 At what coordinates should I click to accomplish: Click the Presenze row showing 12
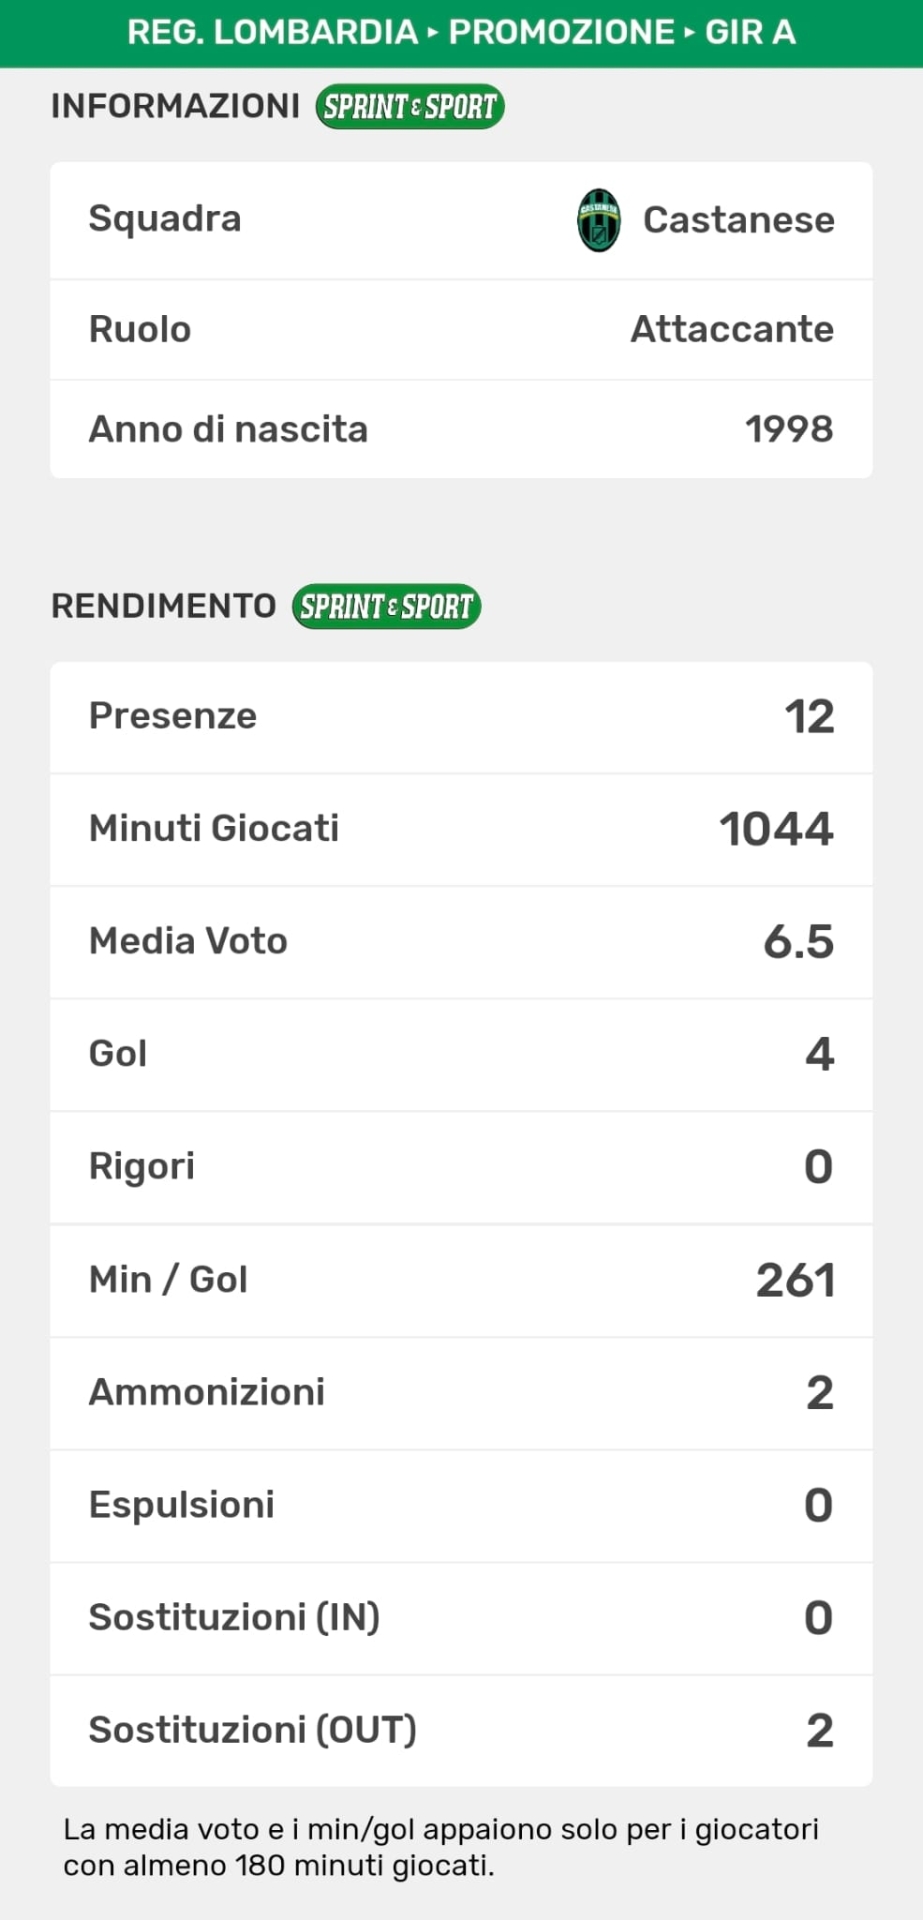click(461, 716)
